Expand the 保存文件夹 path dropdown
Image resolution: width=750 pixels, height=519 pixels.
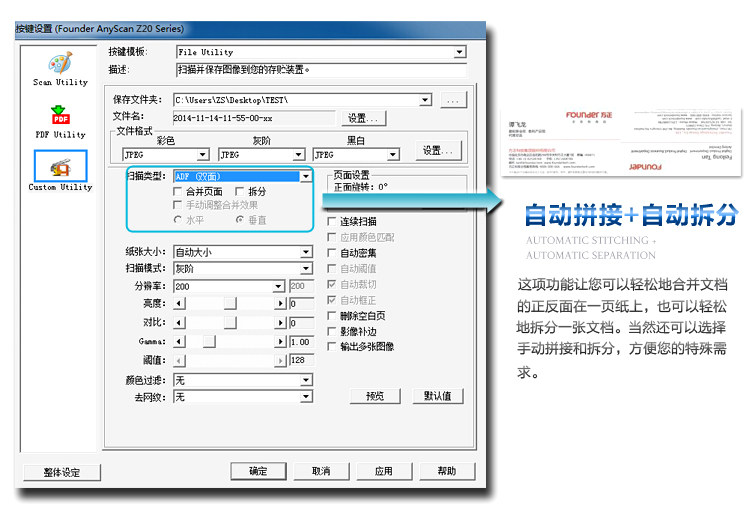point(425,100)
